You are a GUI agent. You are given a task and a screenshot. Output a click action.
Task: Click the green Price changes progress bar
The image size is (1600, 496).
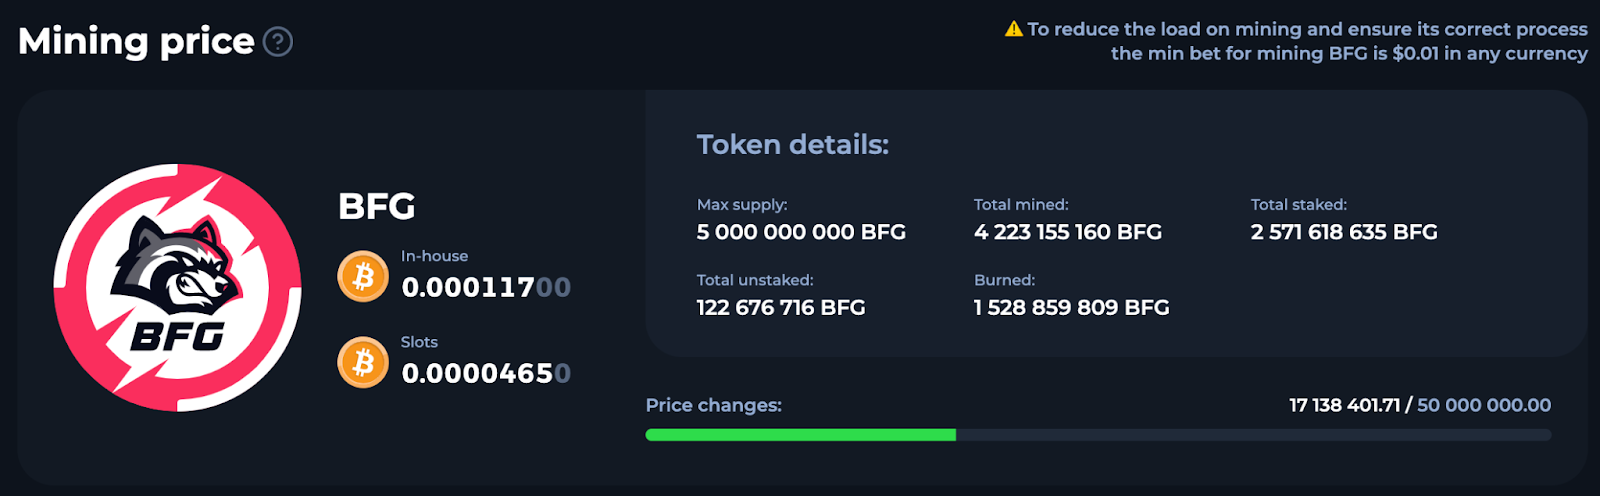[800, 435]
